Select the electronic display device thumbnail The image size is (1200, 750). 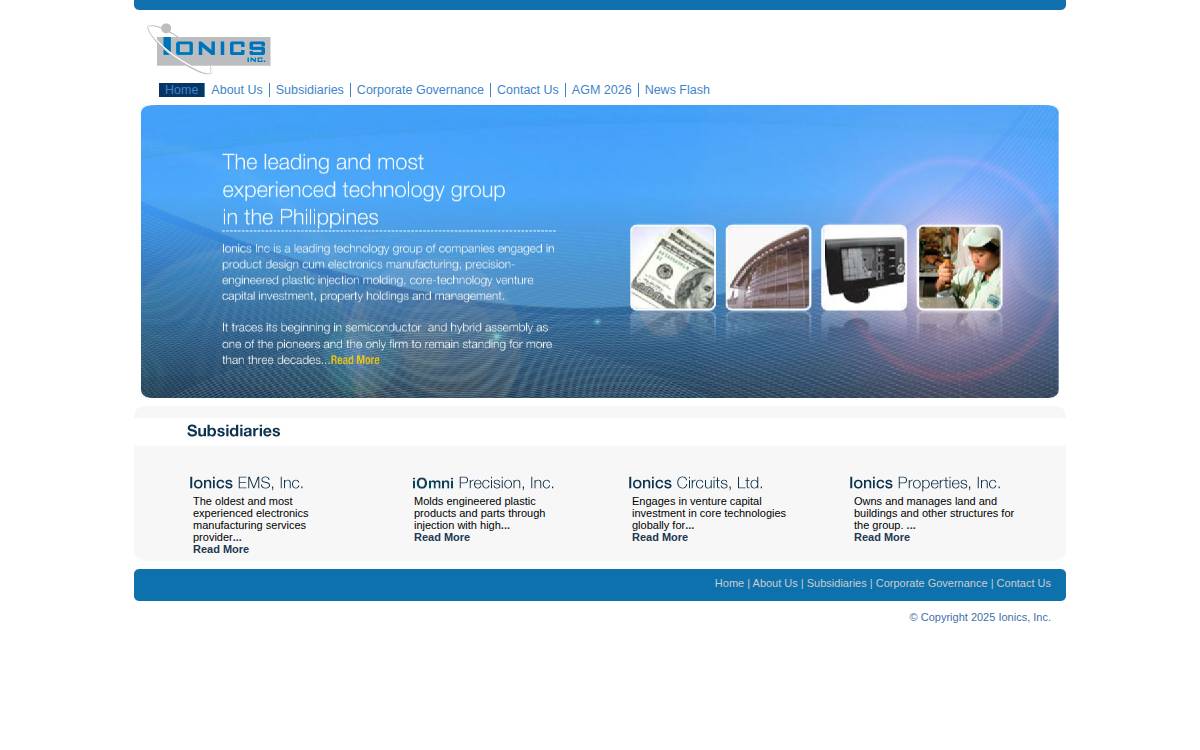point(864,267)
